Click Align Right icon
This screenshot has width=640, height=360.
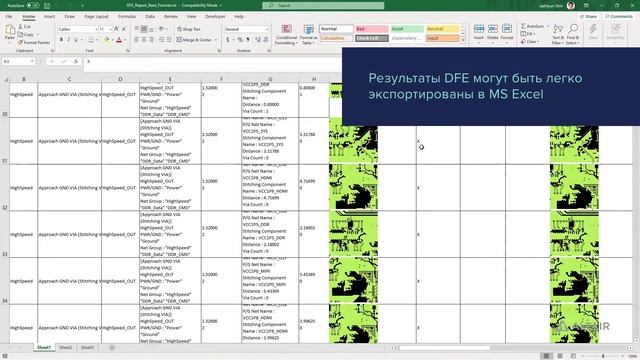coord(151,40)
